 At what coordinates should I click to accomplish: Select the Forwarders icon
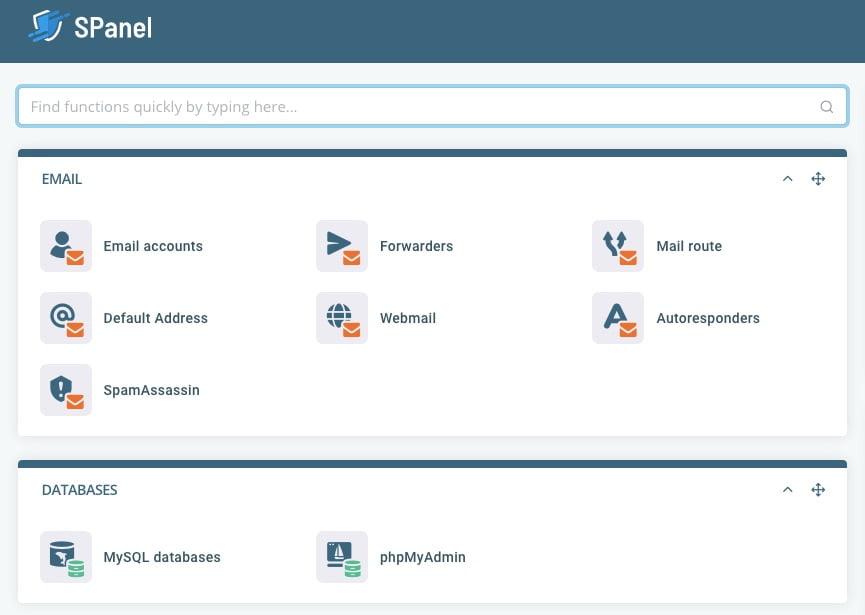[x=342, y=246]
